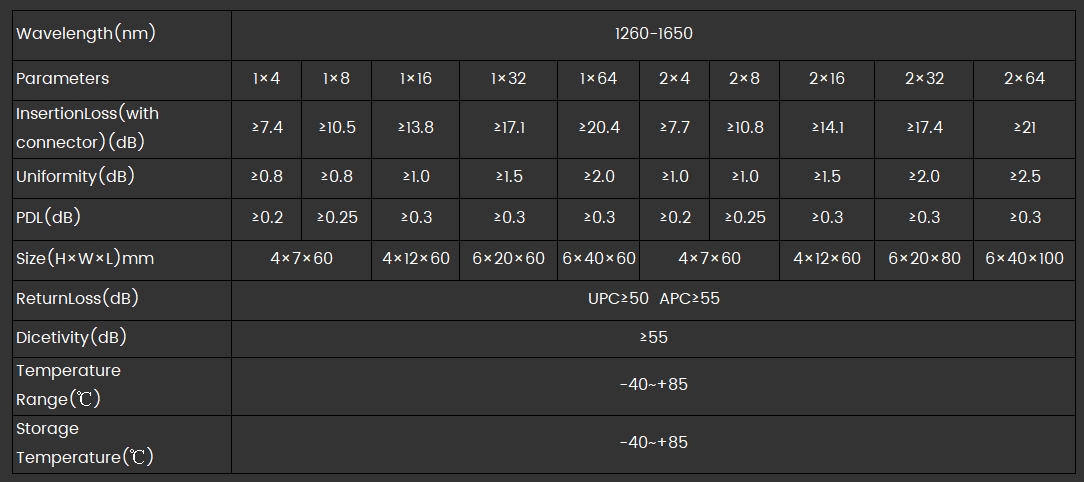Click the 4×12×60 size under 1×16

415,259
